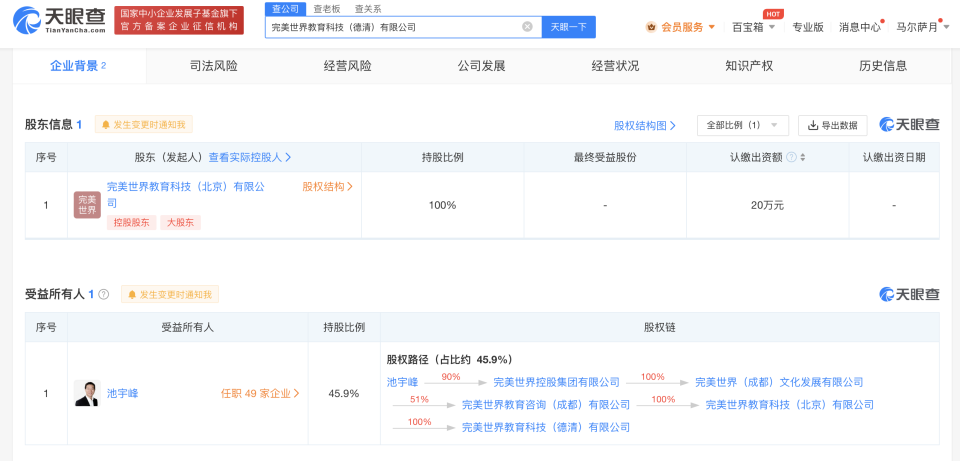The width and height of the screenshot is (960, 461).
Task: Click the help icon next to 认缴出资额
Action: [791, 157]
